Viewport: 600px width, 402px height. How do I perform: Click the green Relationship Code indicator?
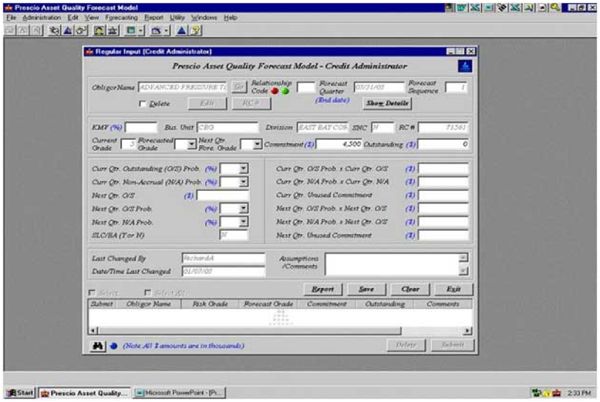coord(285,91)
